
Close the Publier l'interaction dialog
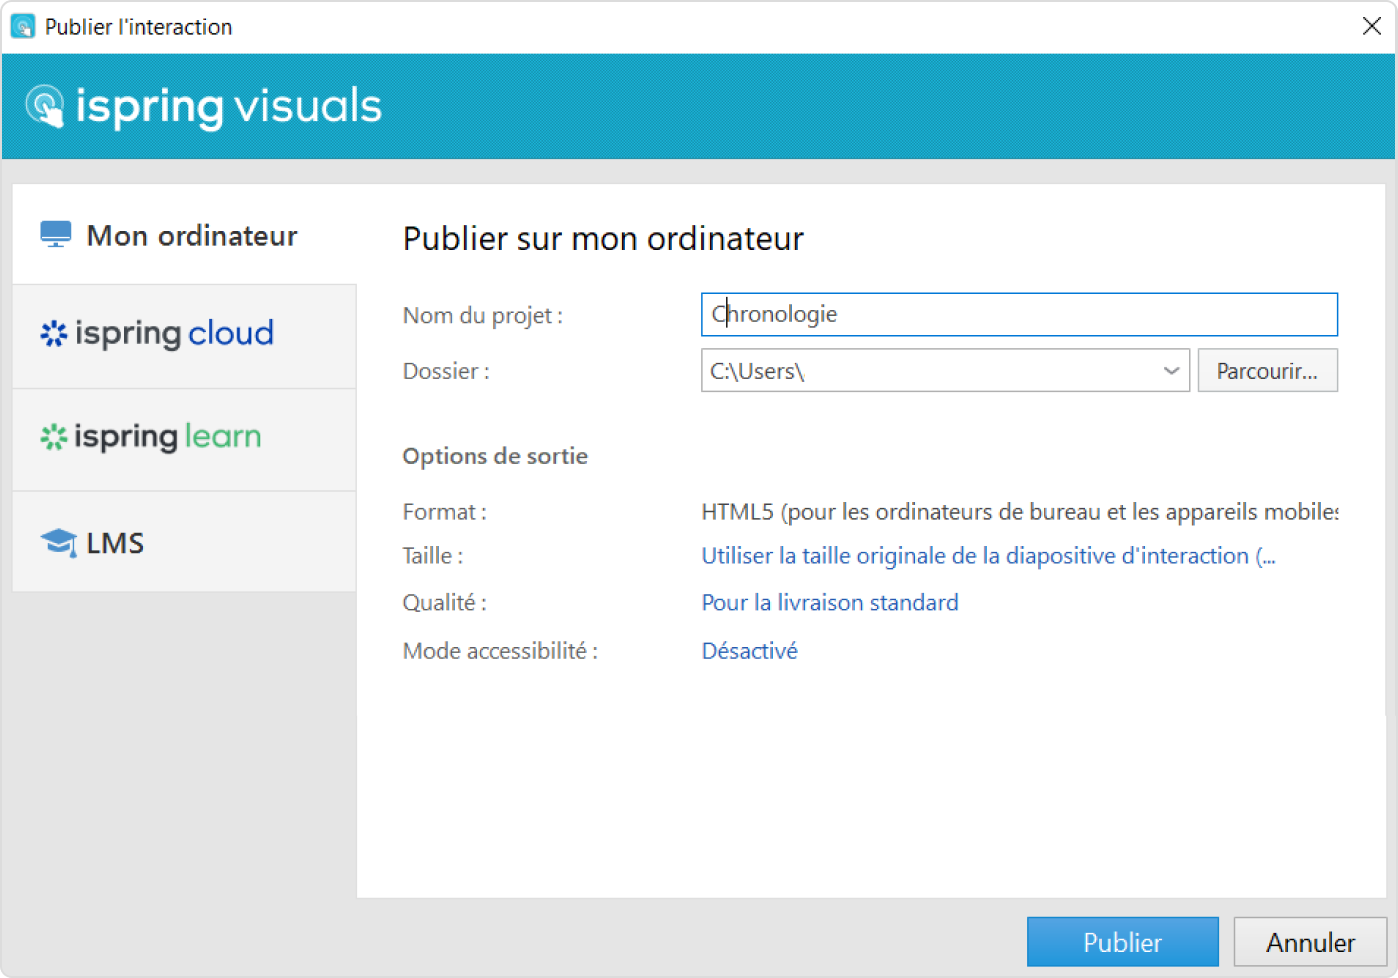pos(1371,26)
